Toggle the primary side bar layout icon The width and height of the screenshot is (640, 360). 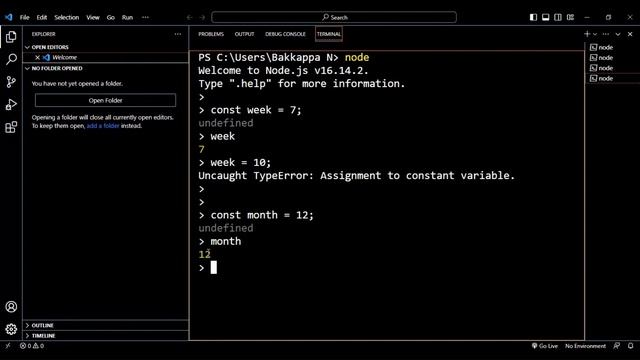pos(533,17)
